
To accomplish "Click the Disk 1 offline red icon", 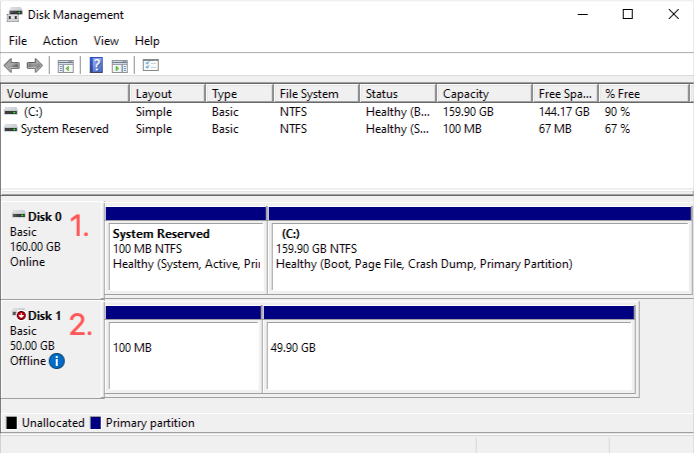I will [x=19, y=314].
